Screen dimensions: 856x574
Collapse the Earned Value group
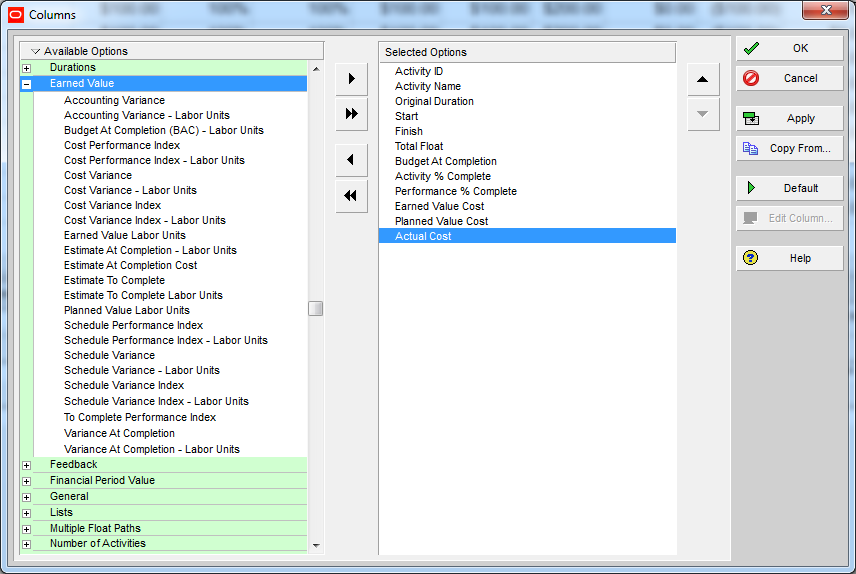[x=27, y=85]
